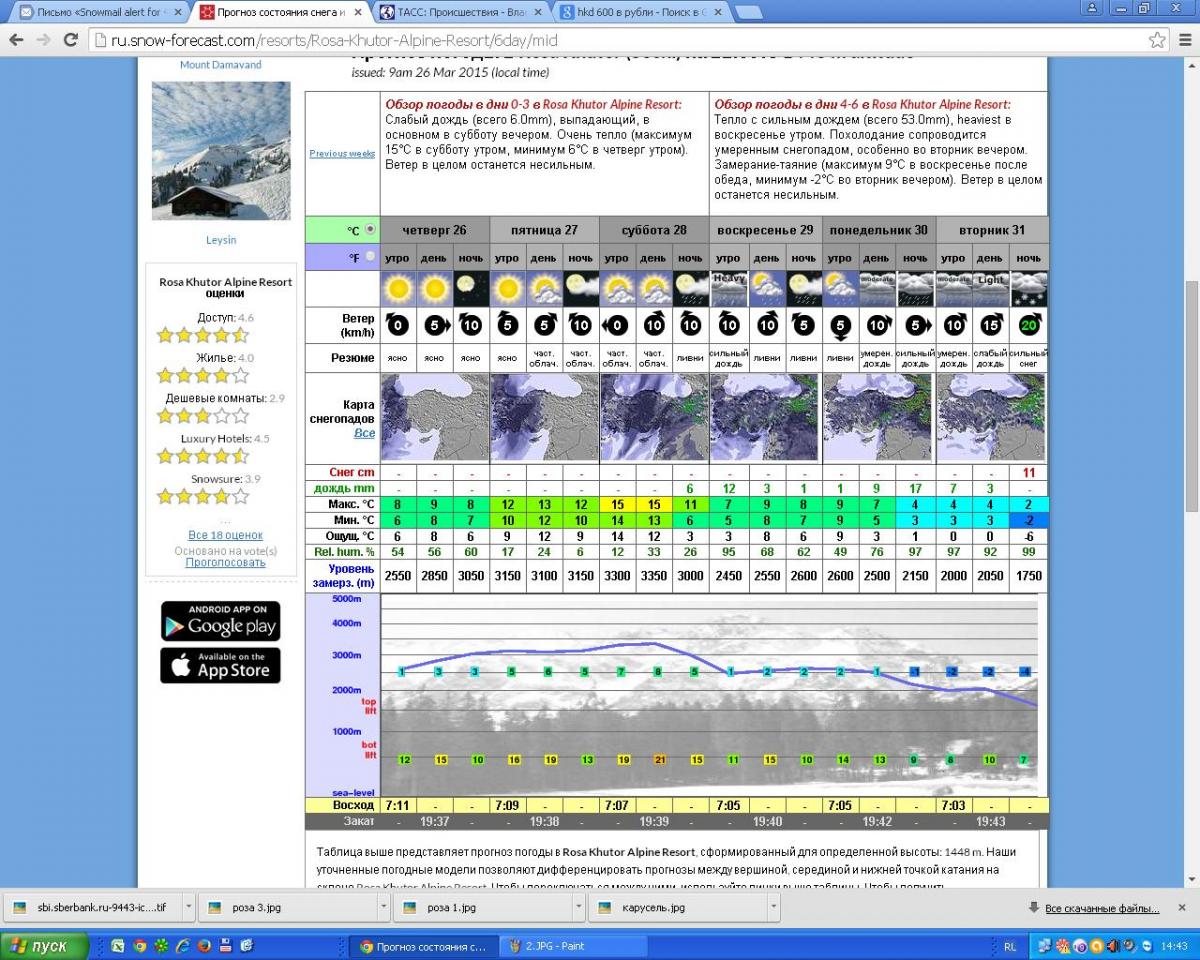This screenshot has height=960, width=1200.
Task: Open the Chrome hamburger menu
Action: click(1183, 40)
